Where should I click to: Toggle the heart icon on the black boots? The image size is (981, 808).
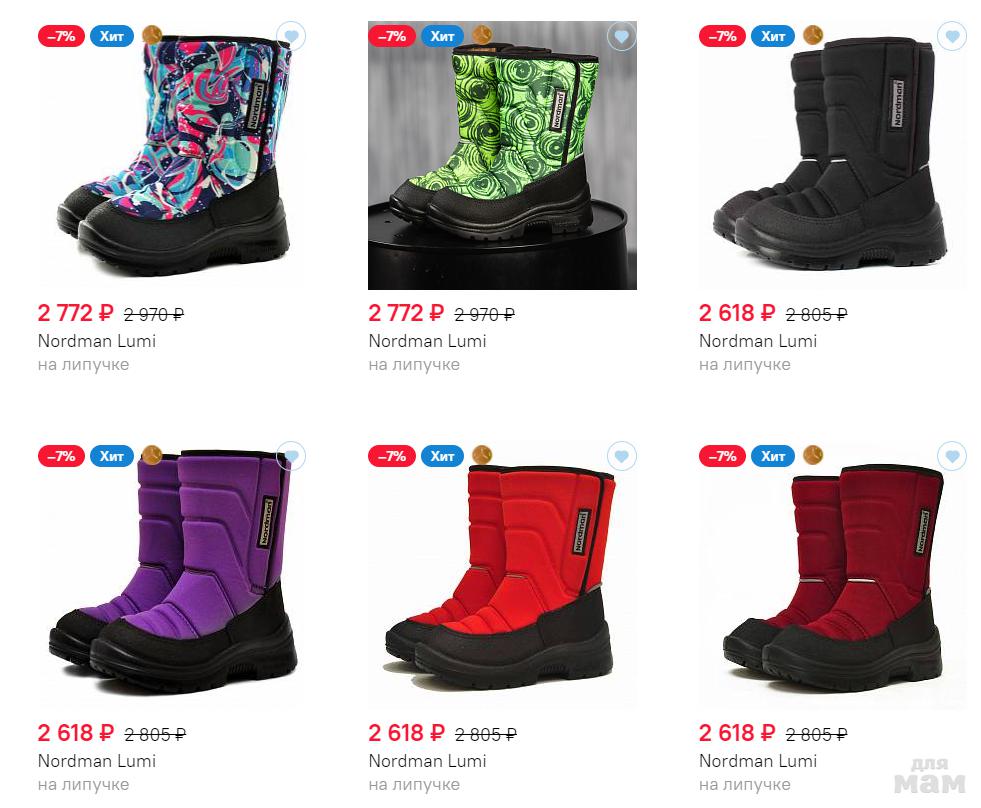(952, 36)
